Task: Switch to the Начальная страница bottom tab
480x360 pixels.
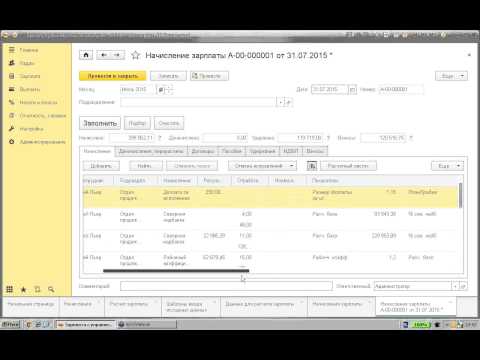Action: pyautogui.click(x=31, y=304)
